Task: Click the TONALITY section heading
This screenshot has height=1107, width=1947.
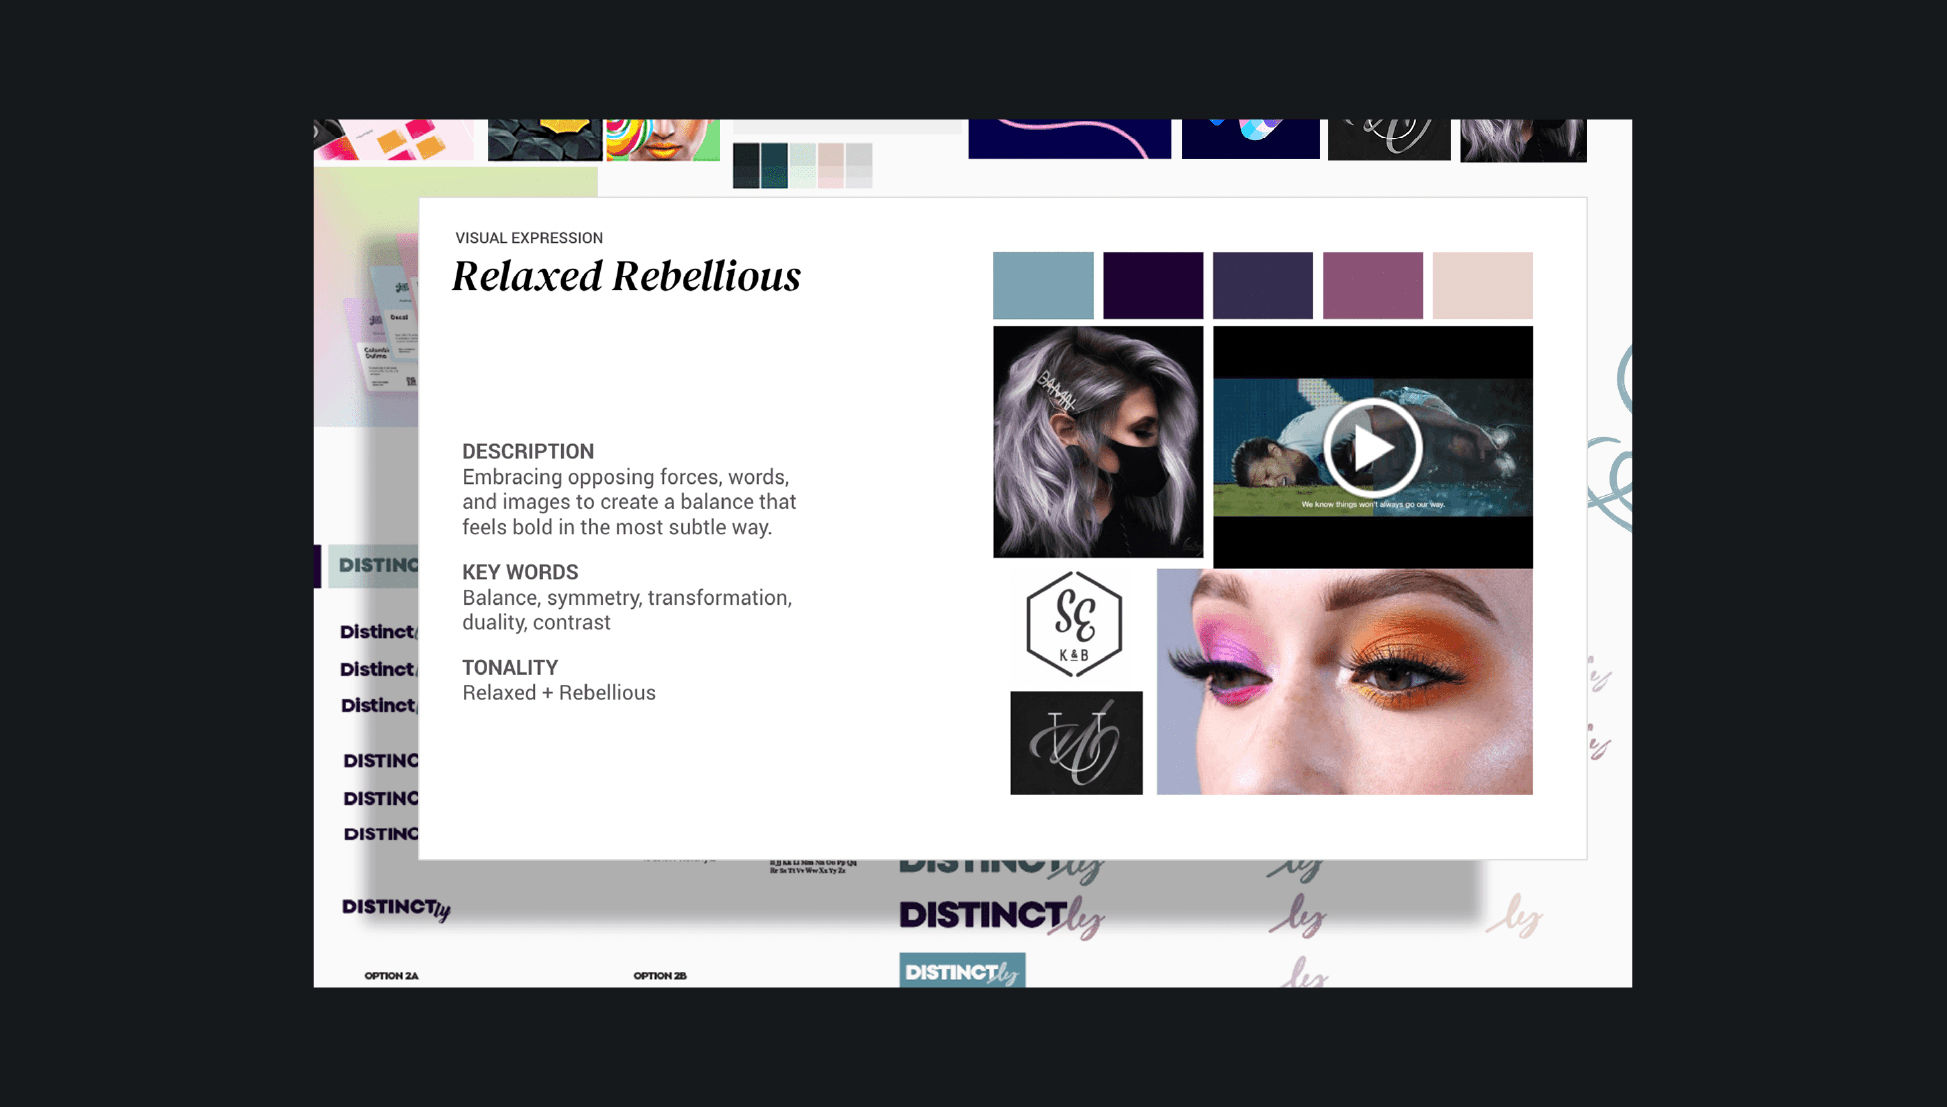Action: coord(510,667)
